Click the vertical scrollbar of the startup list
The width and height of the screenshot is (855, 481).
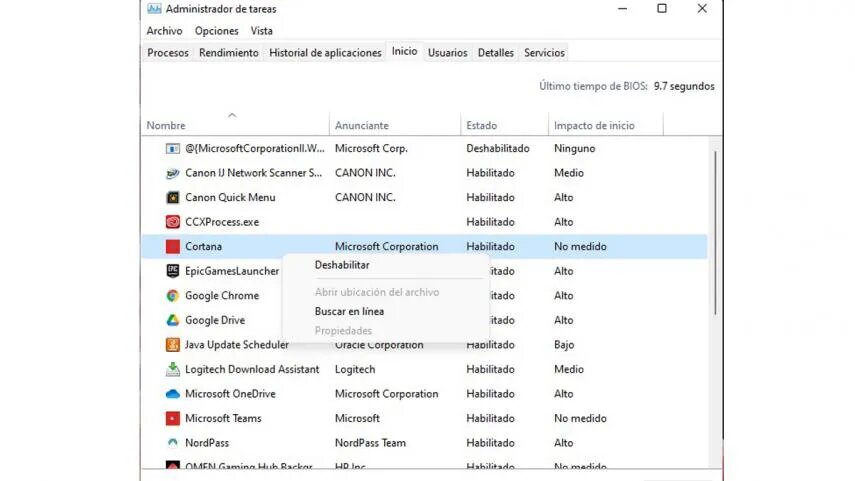tap(714, 230)
